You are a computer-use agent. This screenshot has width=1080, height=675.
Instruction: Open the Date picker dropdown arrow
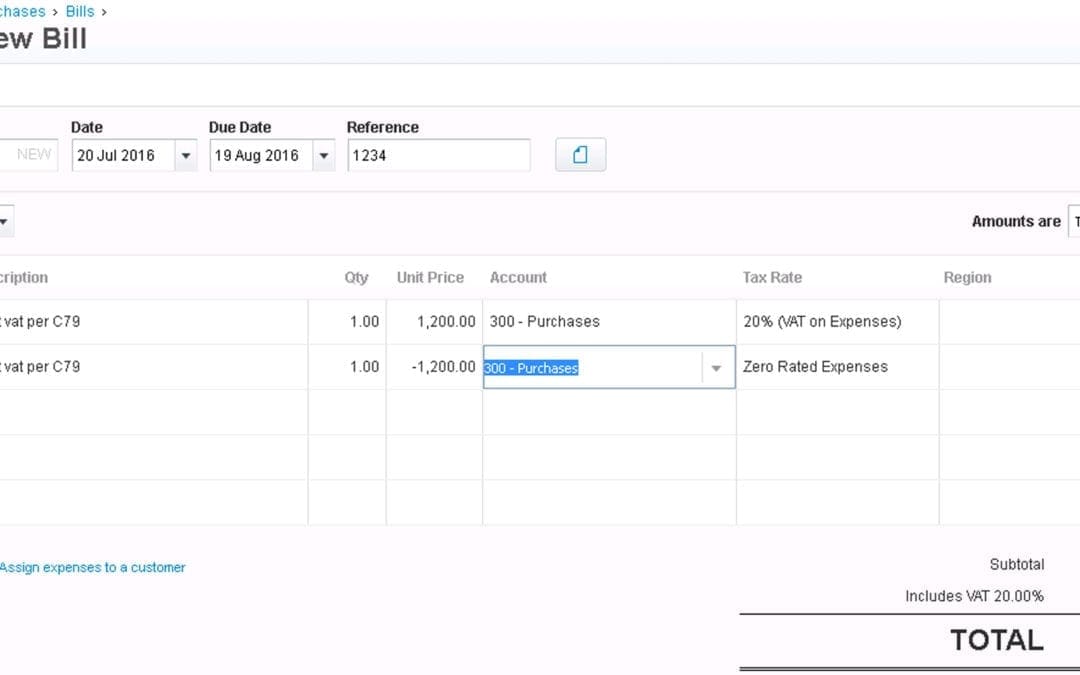coord(185,156)
